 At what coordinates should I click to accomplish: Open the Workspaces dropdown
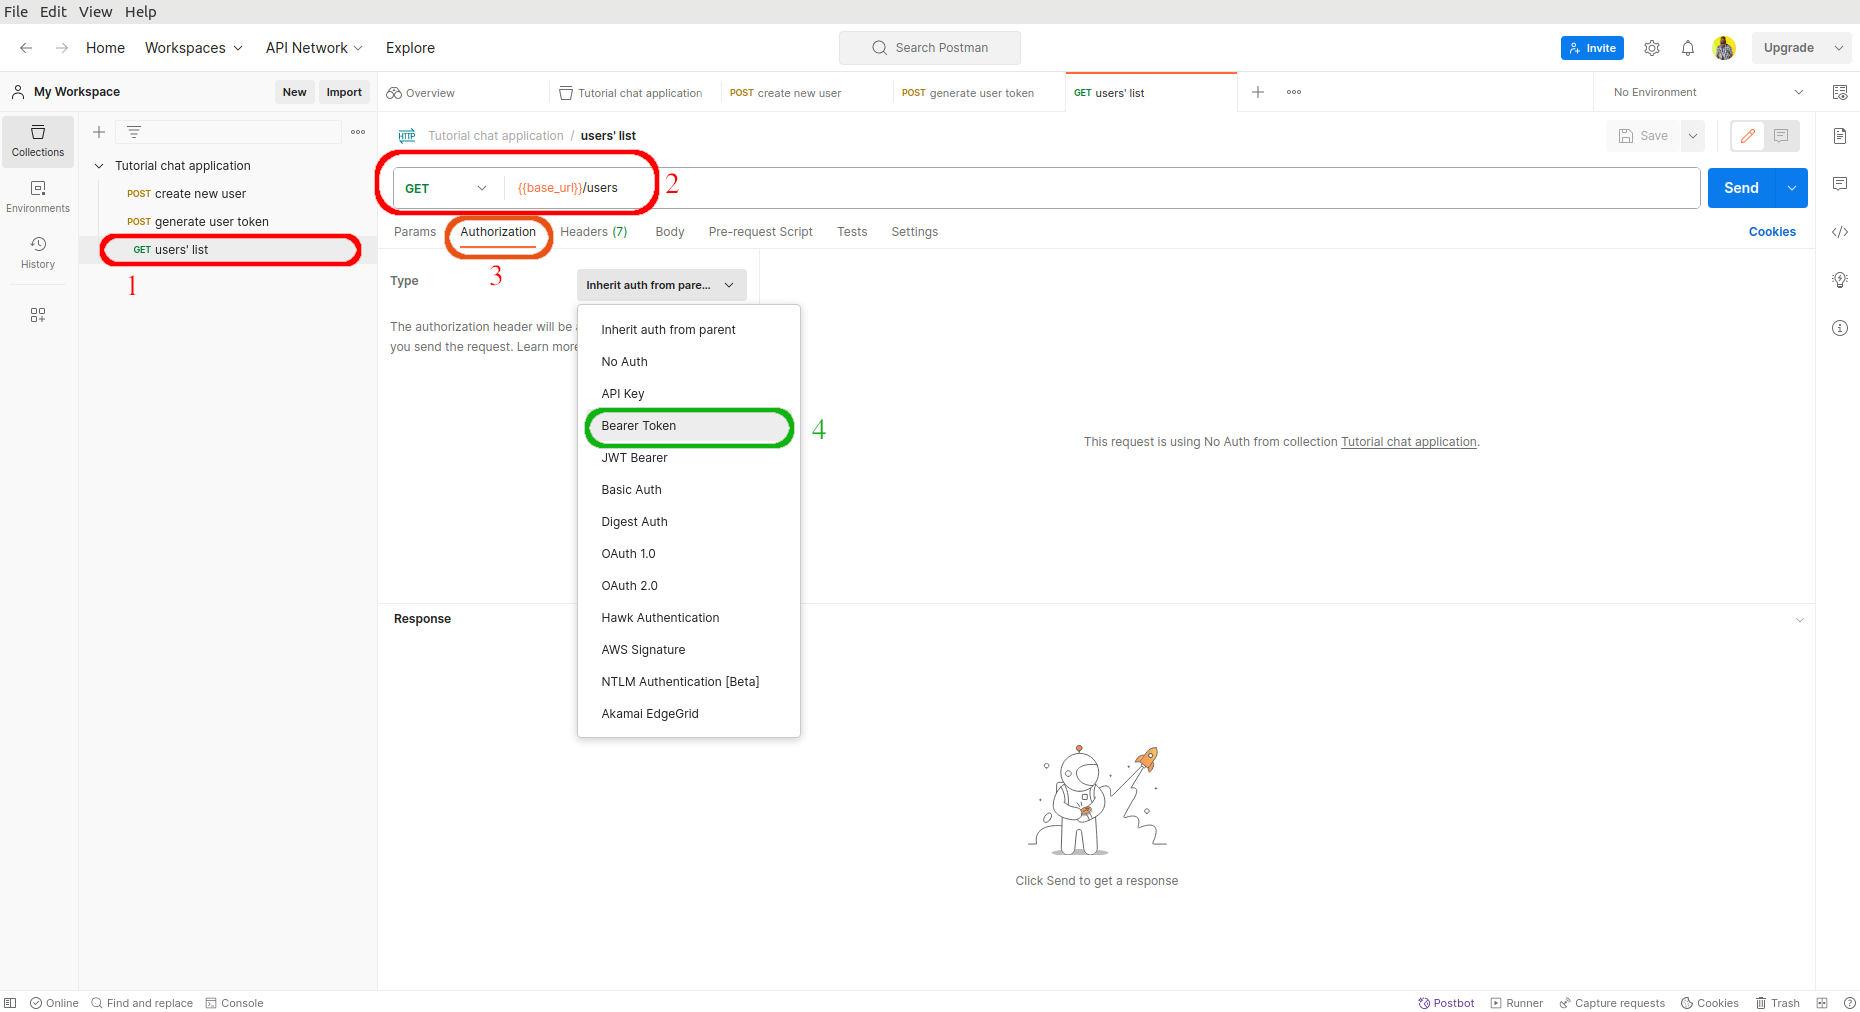click(193, 48)
